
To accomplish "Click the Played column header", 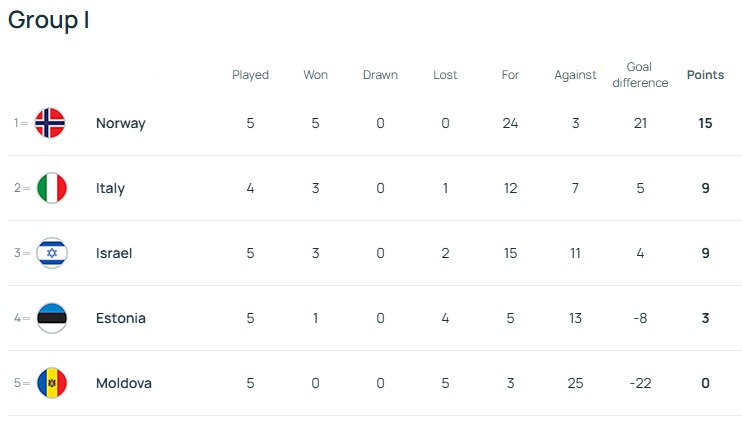I will pos(250,75).
